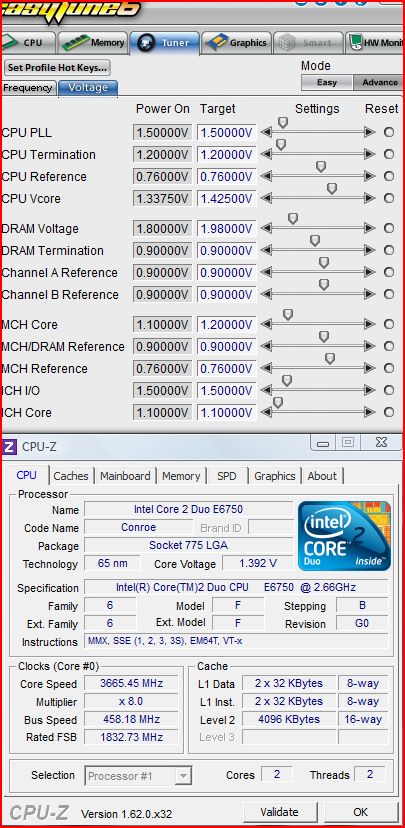405x828 pixels.
Task: Increase Channel B Reference right arrow
Action: coord(370,295)
